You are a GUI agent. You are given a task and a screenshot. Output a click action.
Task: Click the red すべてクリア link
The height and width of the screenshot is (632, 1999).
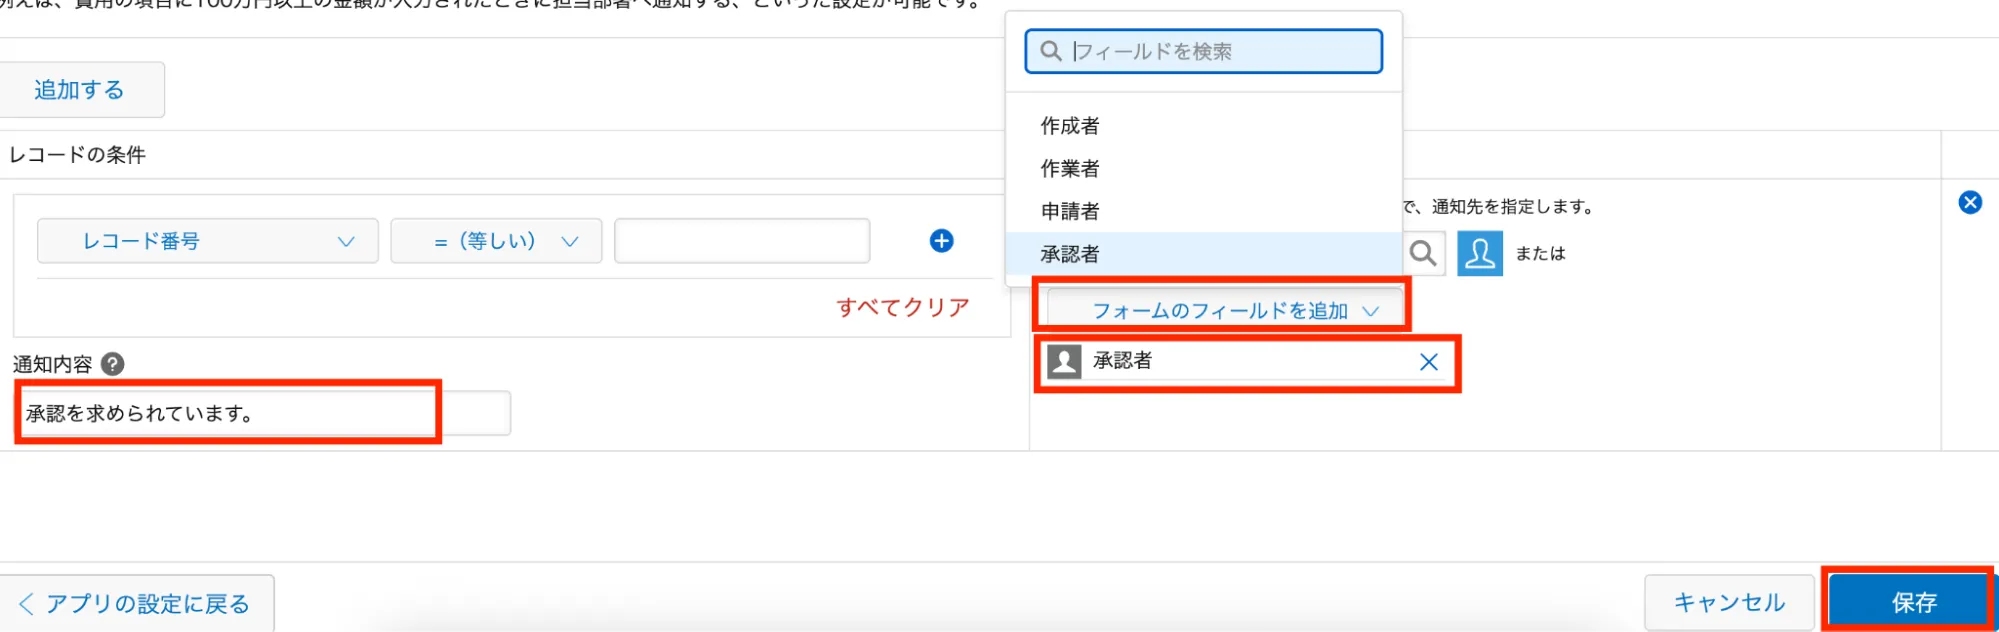[x=902, y=307]
